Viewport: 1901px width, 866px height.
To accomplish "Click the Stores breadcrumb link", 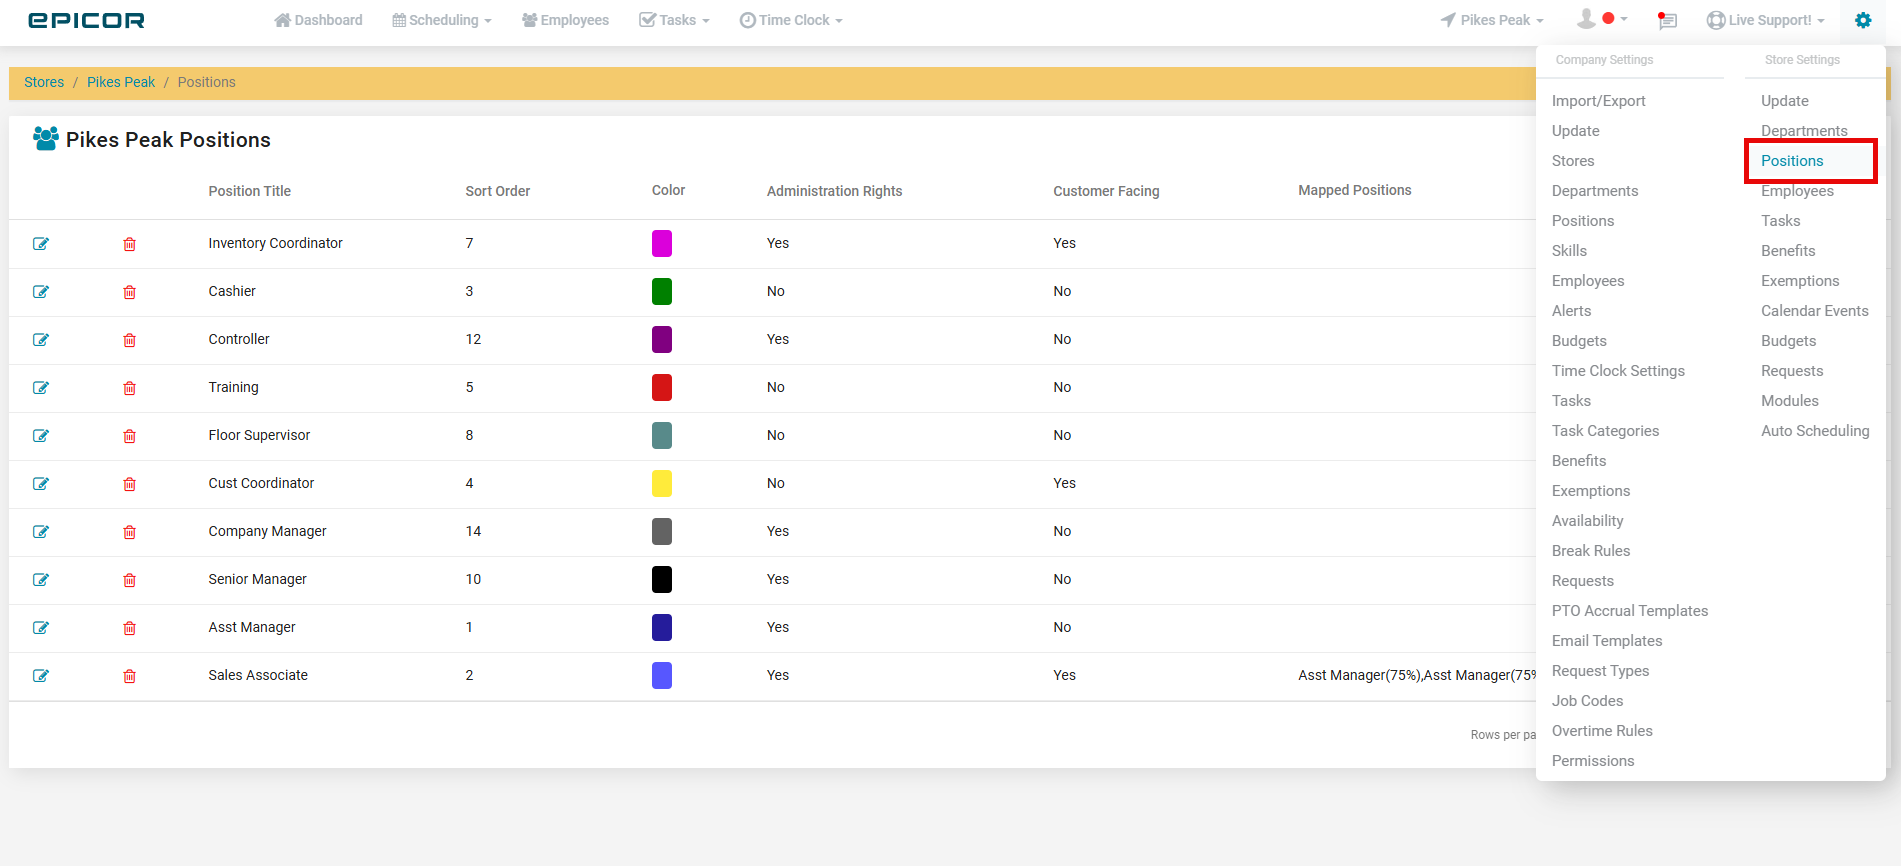I will tap(44, 82).
